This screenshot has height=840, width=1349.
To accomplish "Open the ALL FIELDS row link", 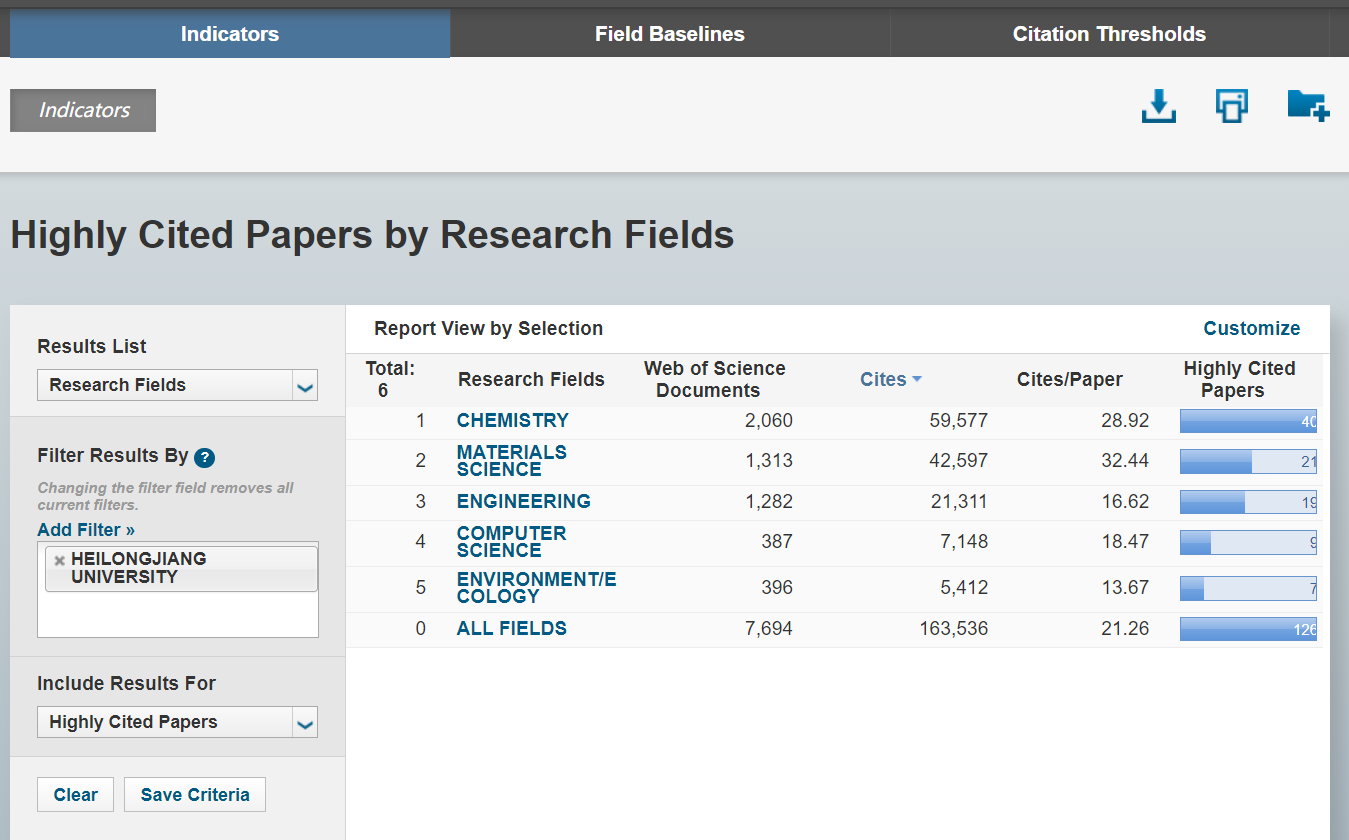I will point(512,628).
